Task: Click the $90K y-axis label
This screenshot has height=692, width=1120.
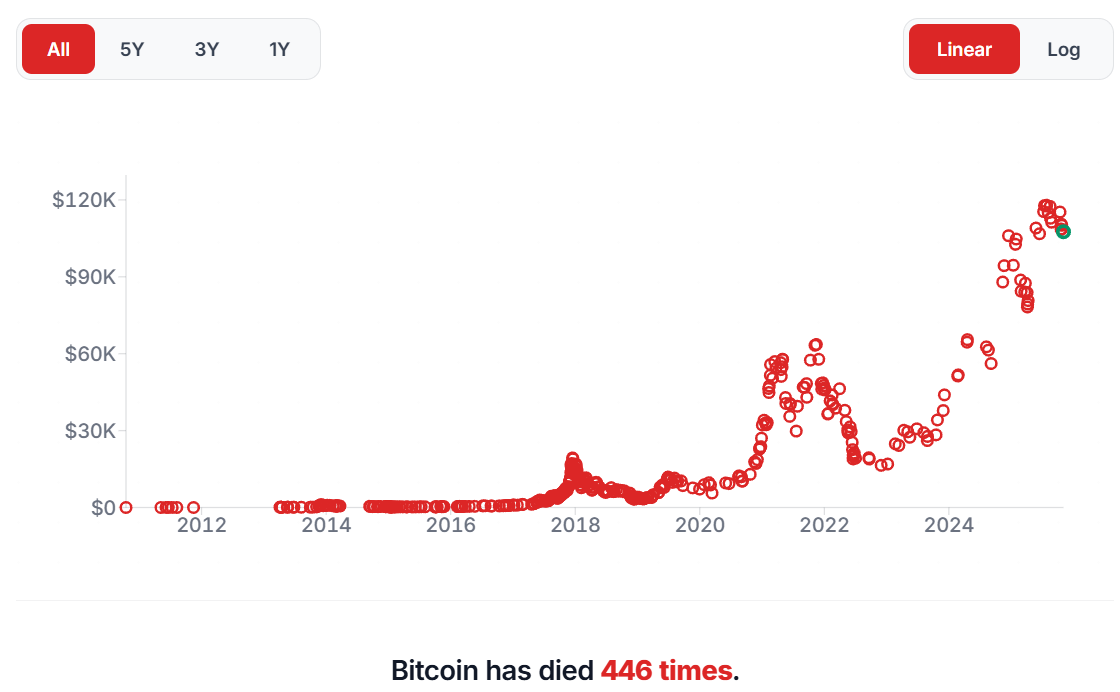Action: coord(88,277)
